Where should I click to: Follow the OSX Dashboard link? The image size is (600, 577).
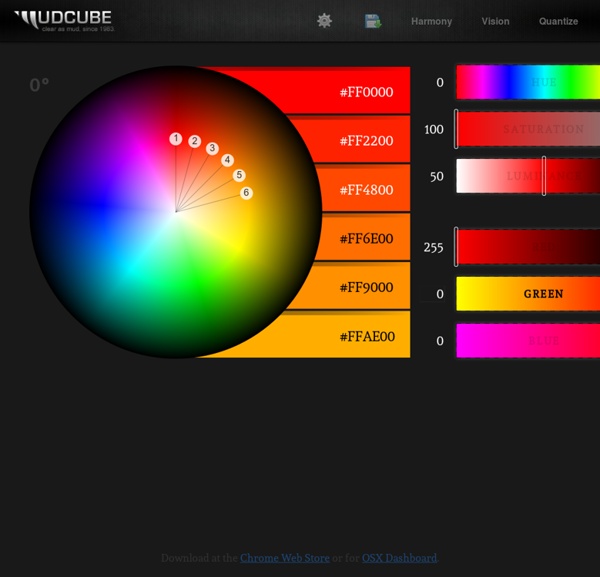click(399, 558)
